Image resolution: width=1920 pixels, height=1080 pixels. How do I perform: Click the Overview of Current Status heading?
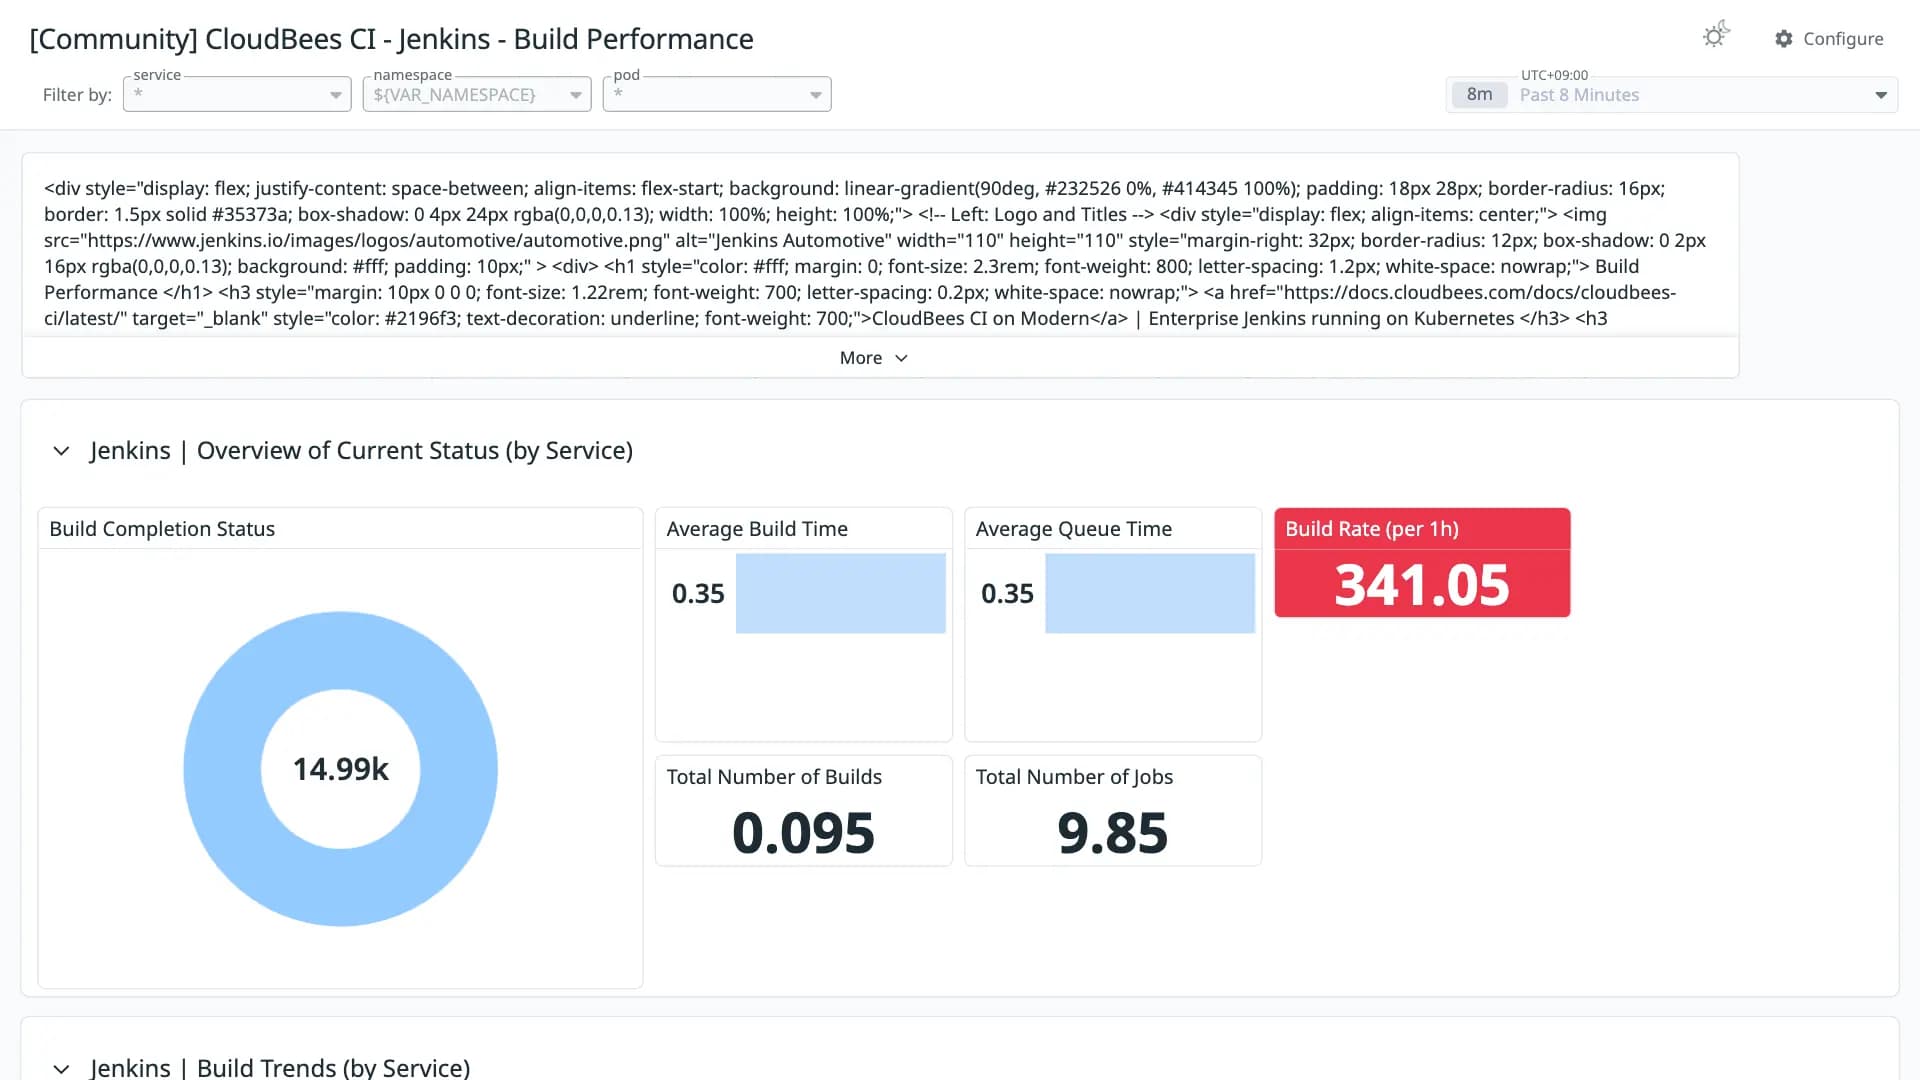pos(361,450)
